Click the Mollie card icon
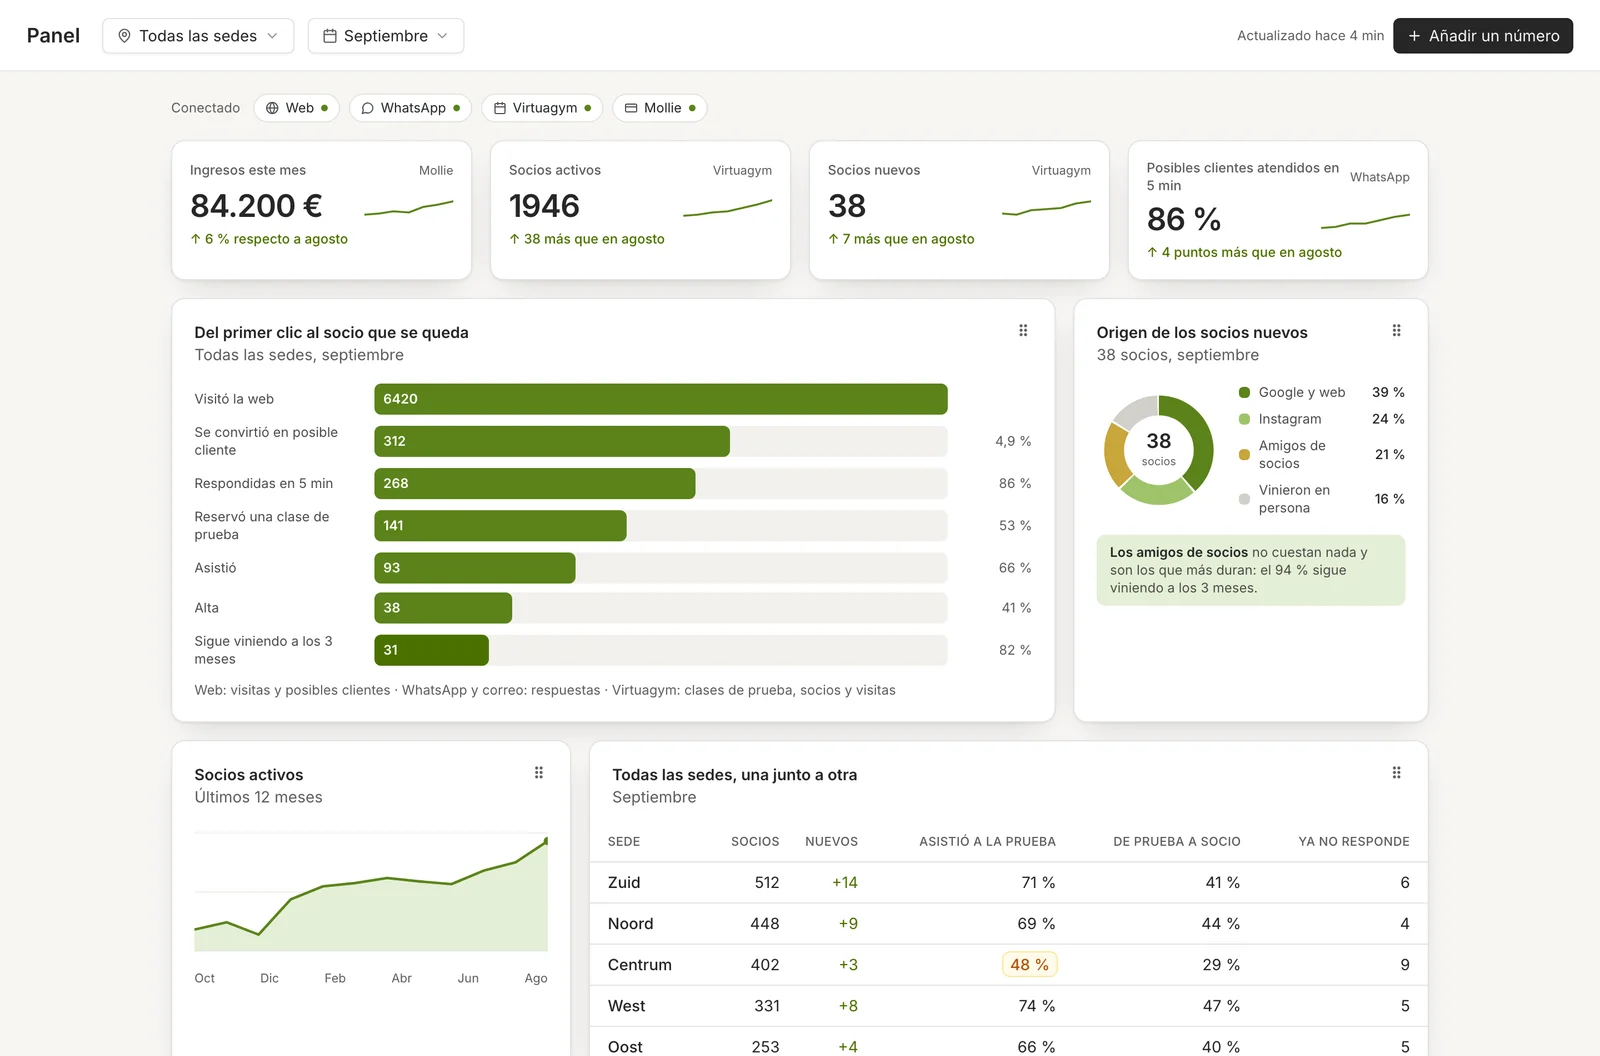This screenshot has width=1600, height=1056. (631, 108)
